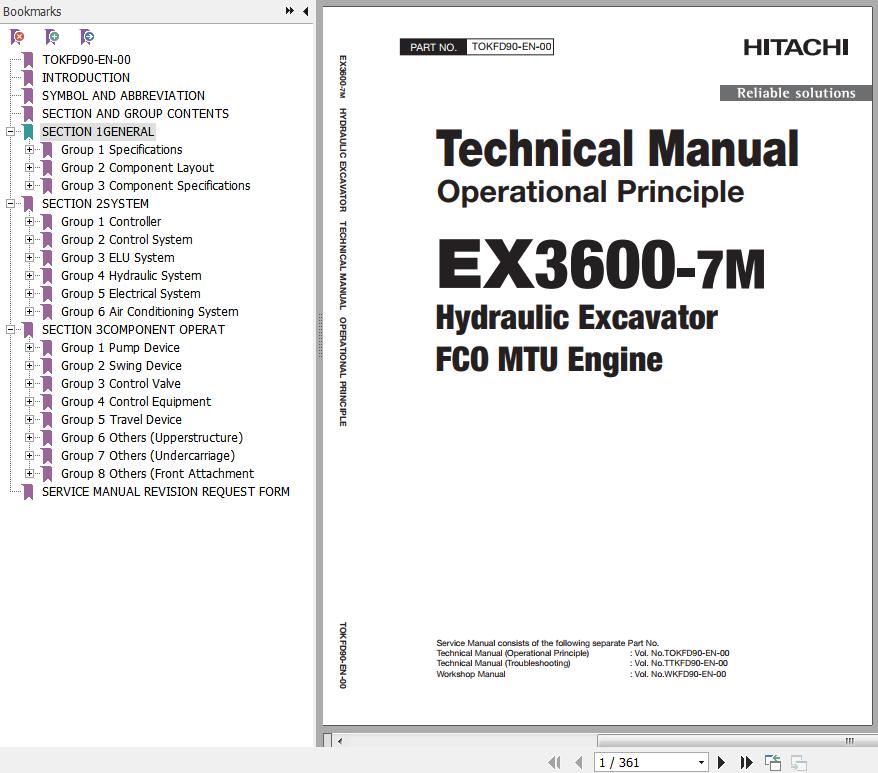
Task: Jump to Group 5 Travel Device bookmark
Action: pos(121,420)
